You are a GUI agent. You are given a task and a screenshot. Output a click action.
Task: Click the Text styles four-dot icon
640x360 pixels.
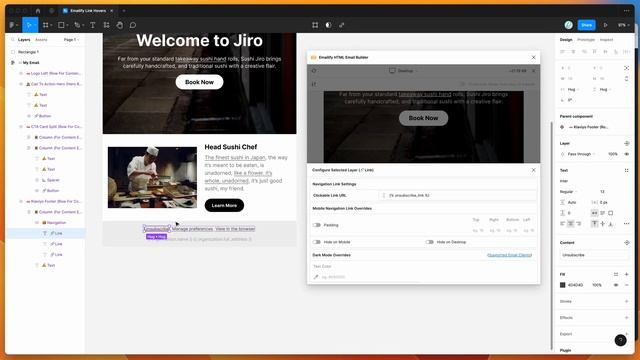[x=627, y=170]
